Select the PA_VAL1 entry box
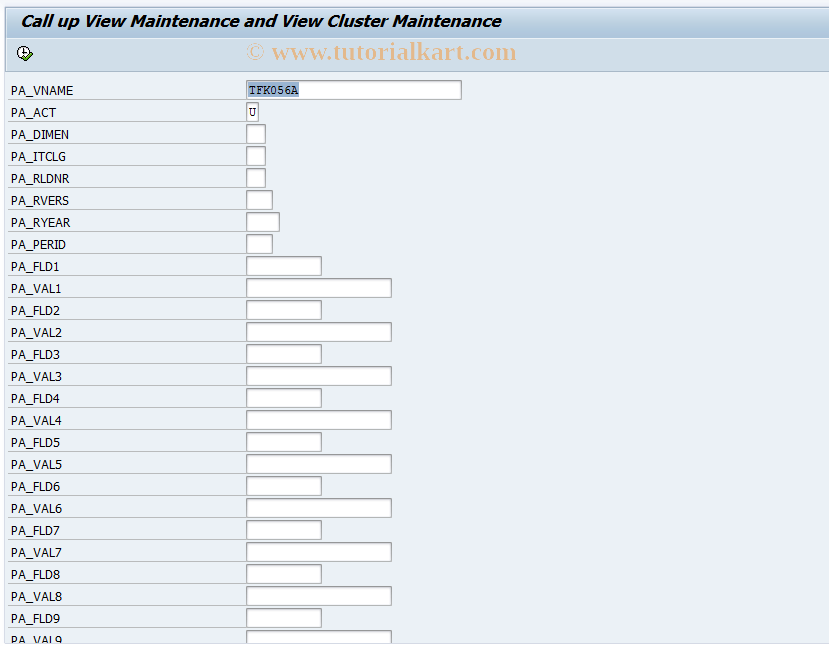The image size is (829, 646). coord(318,287)
